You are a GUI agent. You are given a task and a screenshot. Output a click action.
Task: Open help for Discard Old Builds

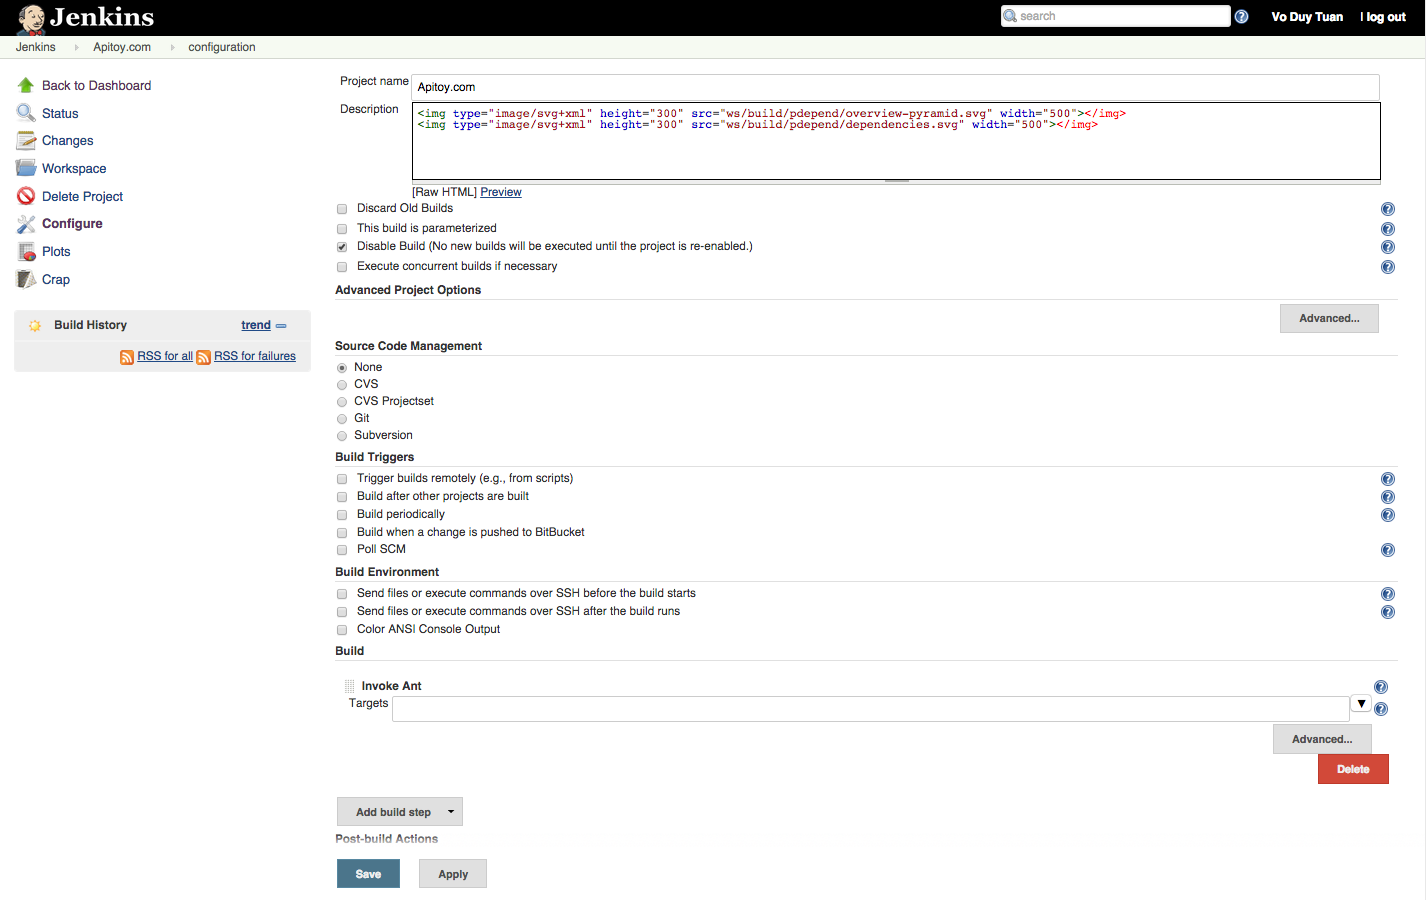1388,209
